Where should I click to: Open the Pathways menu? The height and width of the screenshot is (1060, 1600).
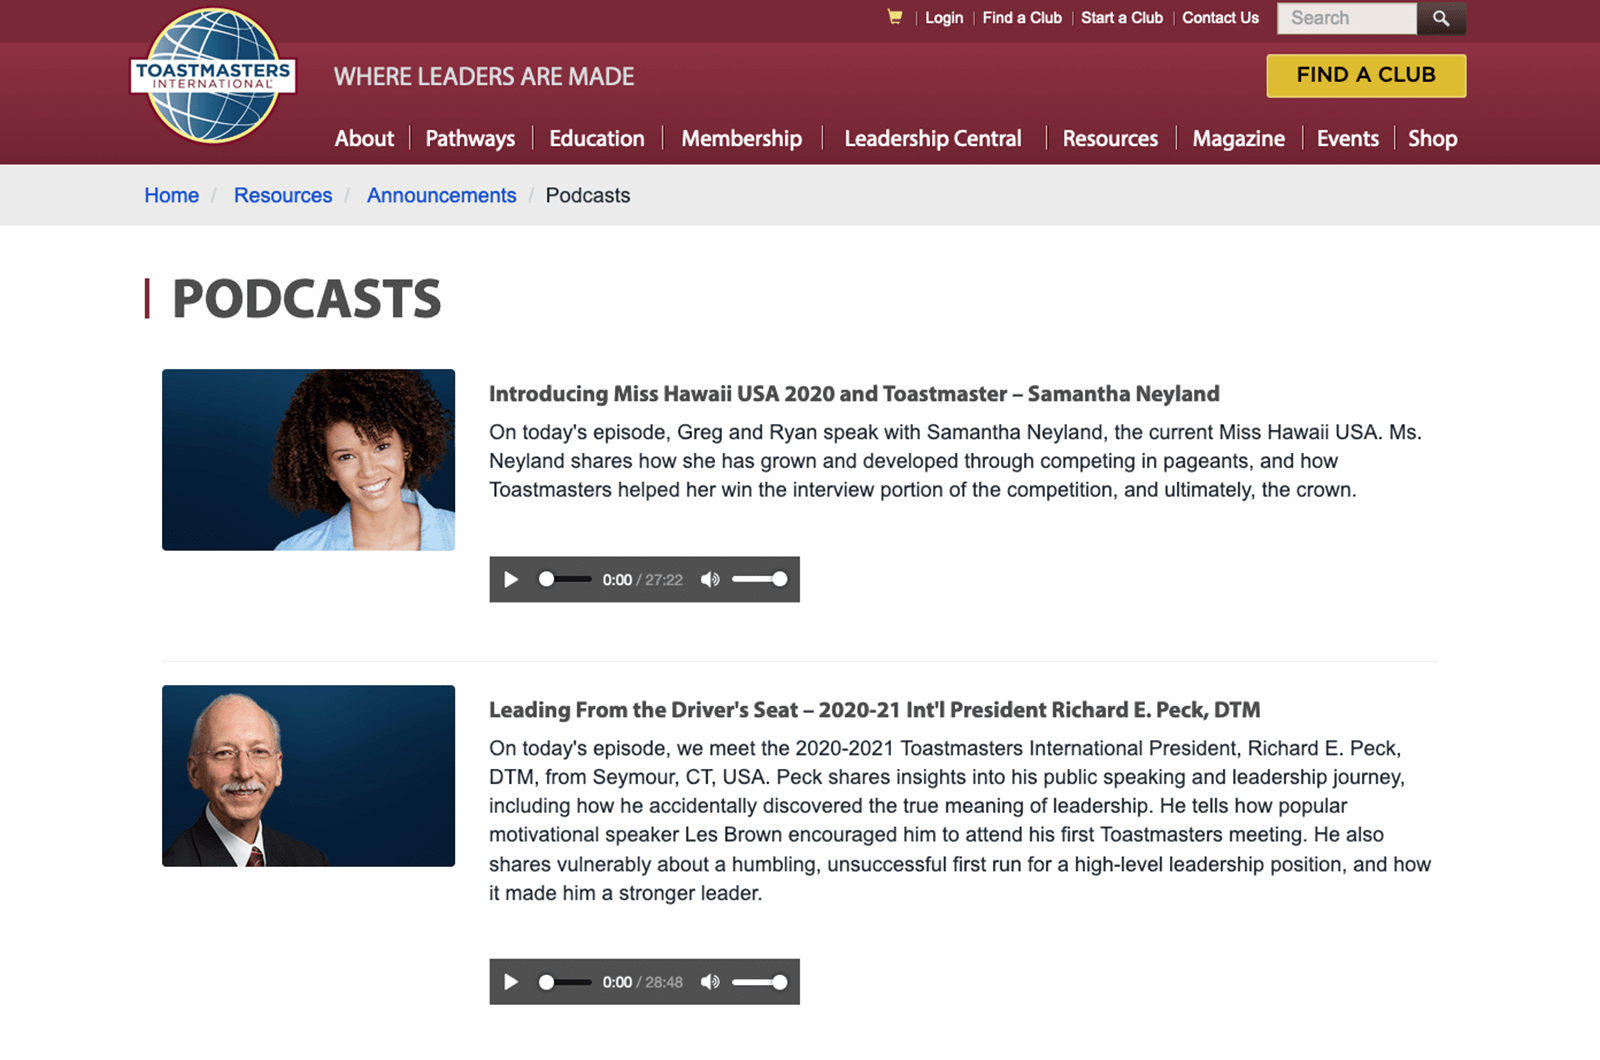[x=470, y=139]
